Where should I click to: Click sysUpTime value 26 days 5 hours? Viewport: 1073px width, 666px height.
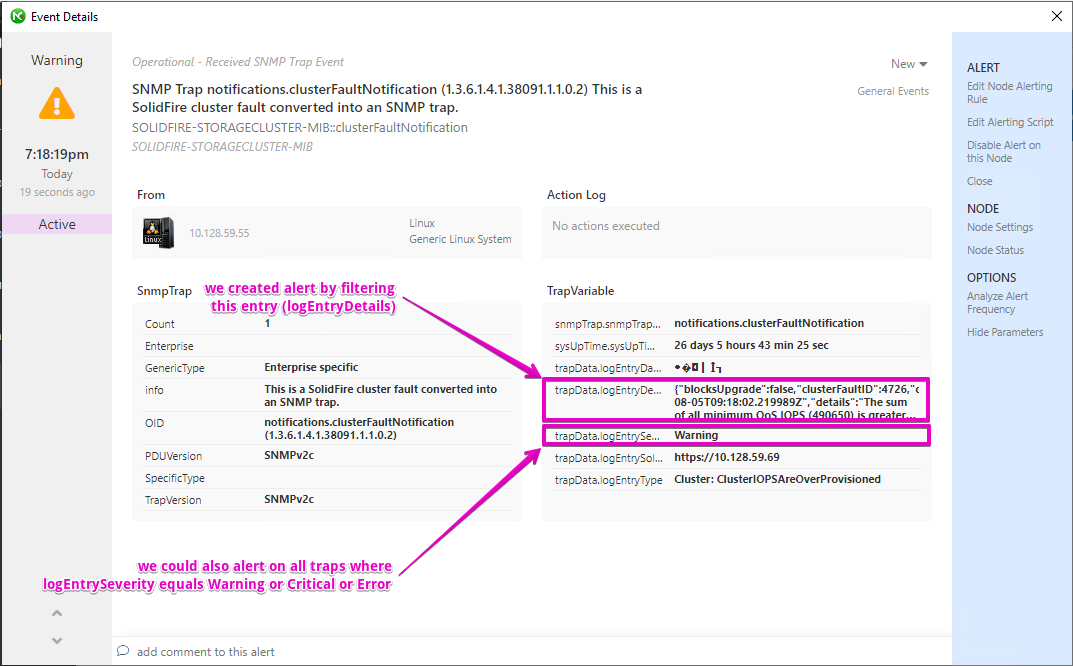pyautogui.click(x=751, y=345)
